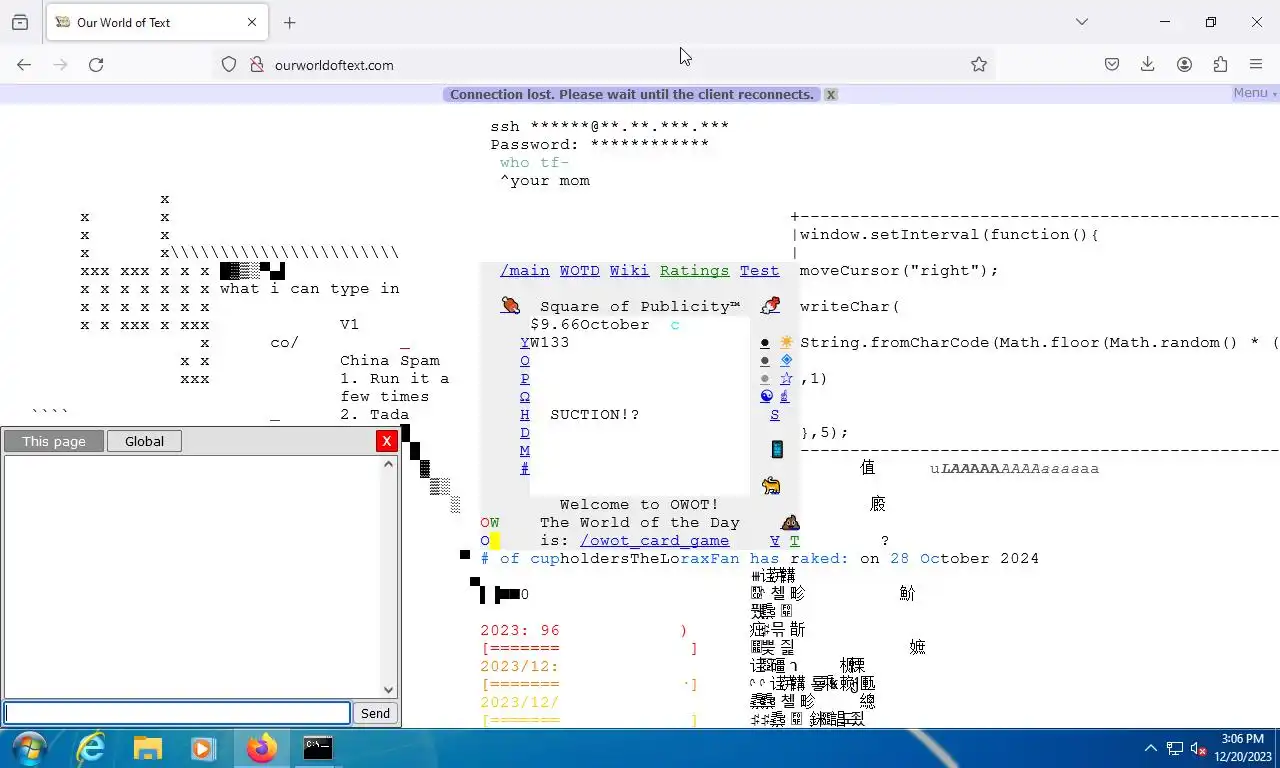The image size is (1280, 768).
Task: Switch to Global chat tab
Action: [144, 441]
